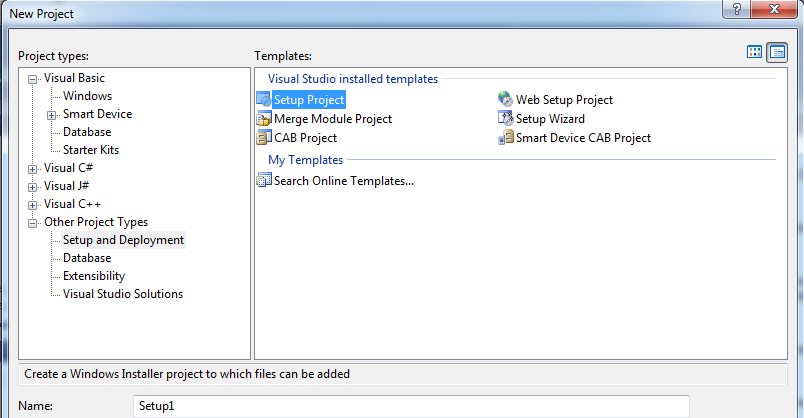
Task: Click the Merge Module Project icon
Action: 264,118
